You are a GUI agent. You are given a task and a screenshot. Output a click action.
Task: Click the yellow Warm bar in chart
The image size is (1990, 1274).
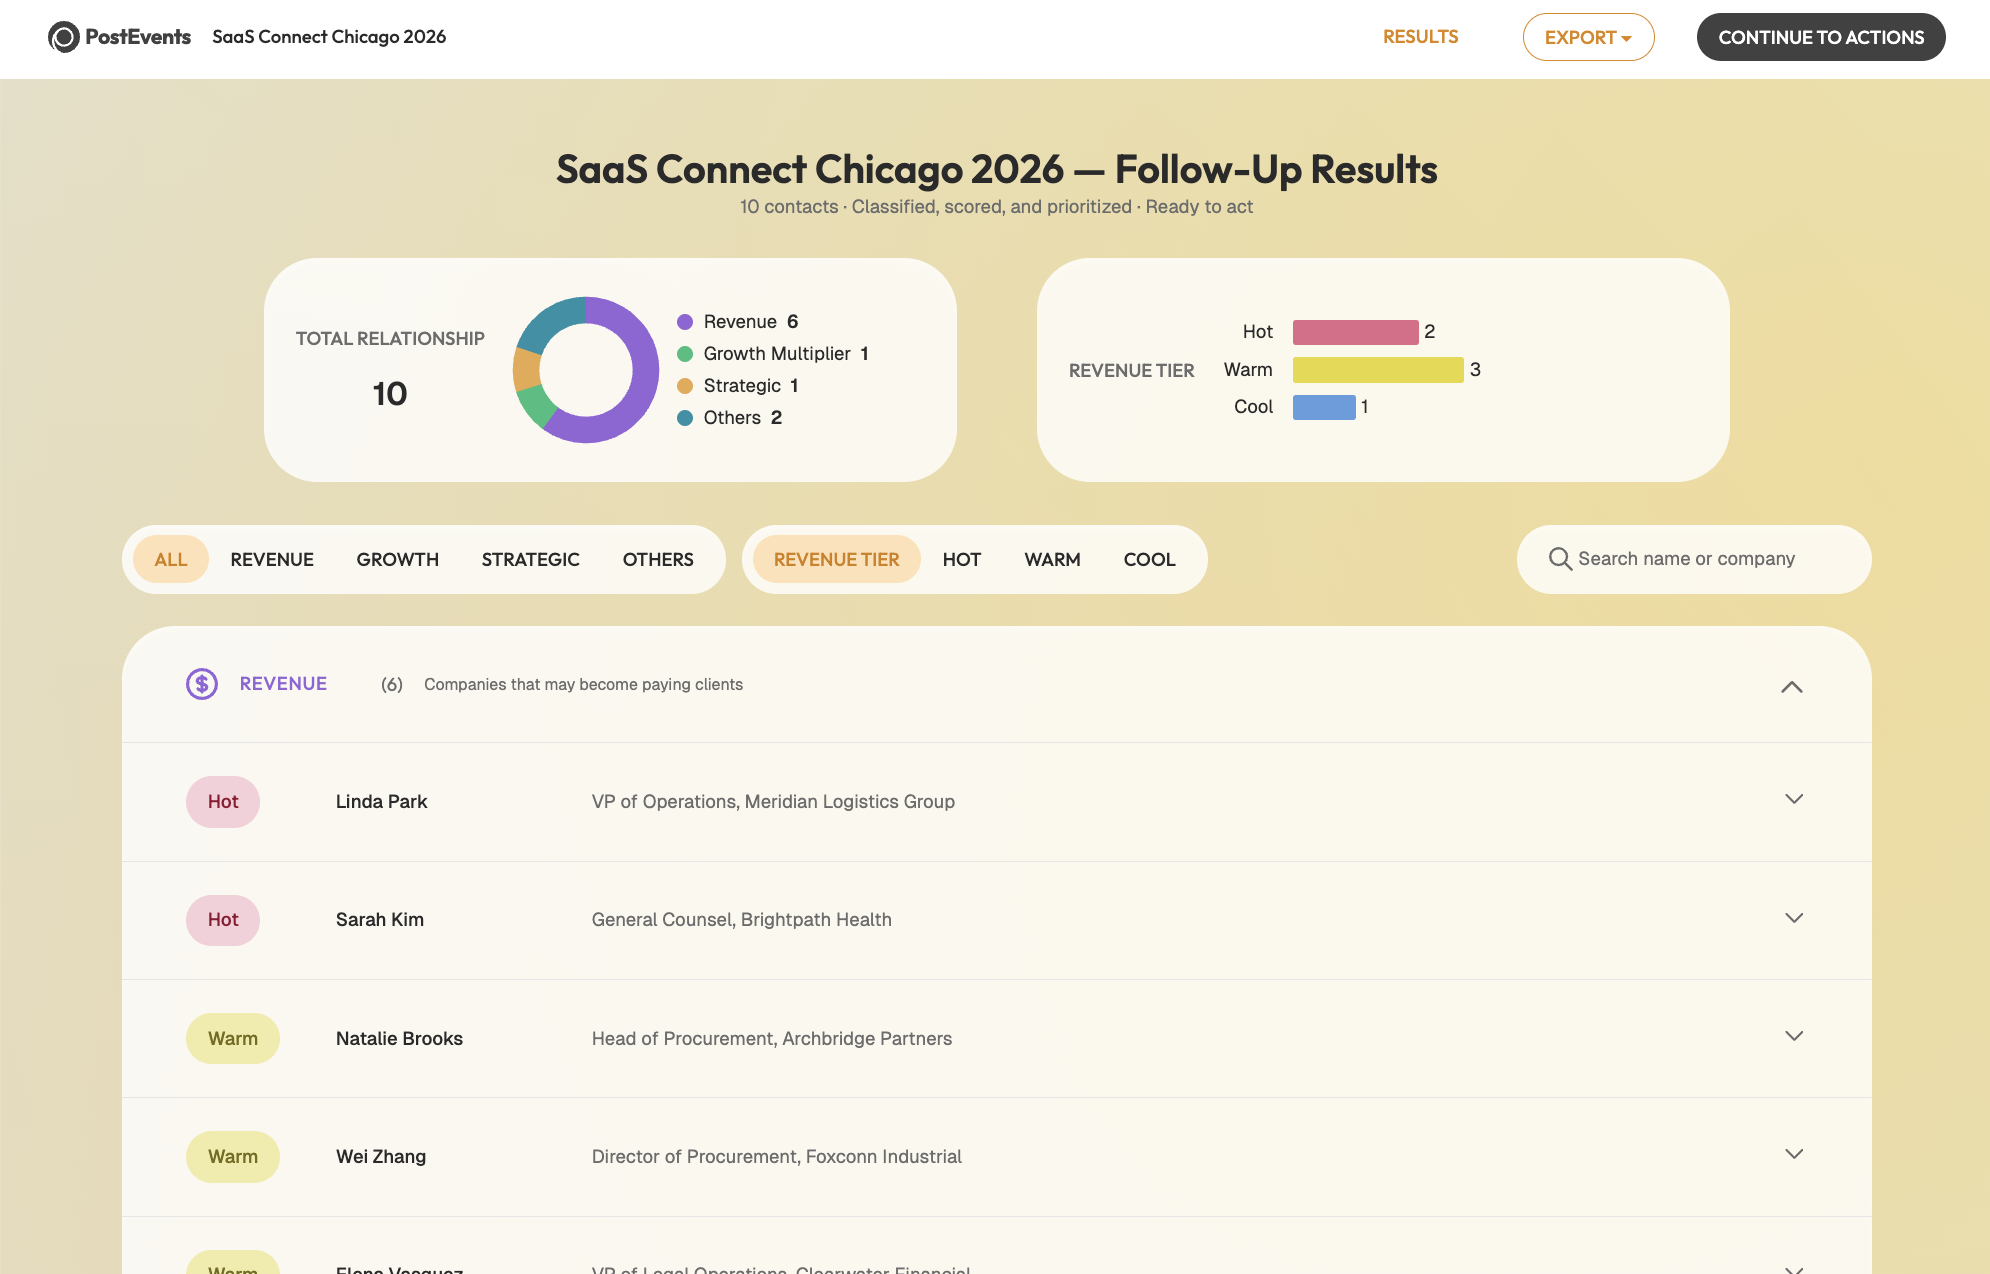(x=1377, y=370)
